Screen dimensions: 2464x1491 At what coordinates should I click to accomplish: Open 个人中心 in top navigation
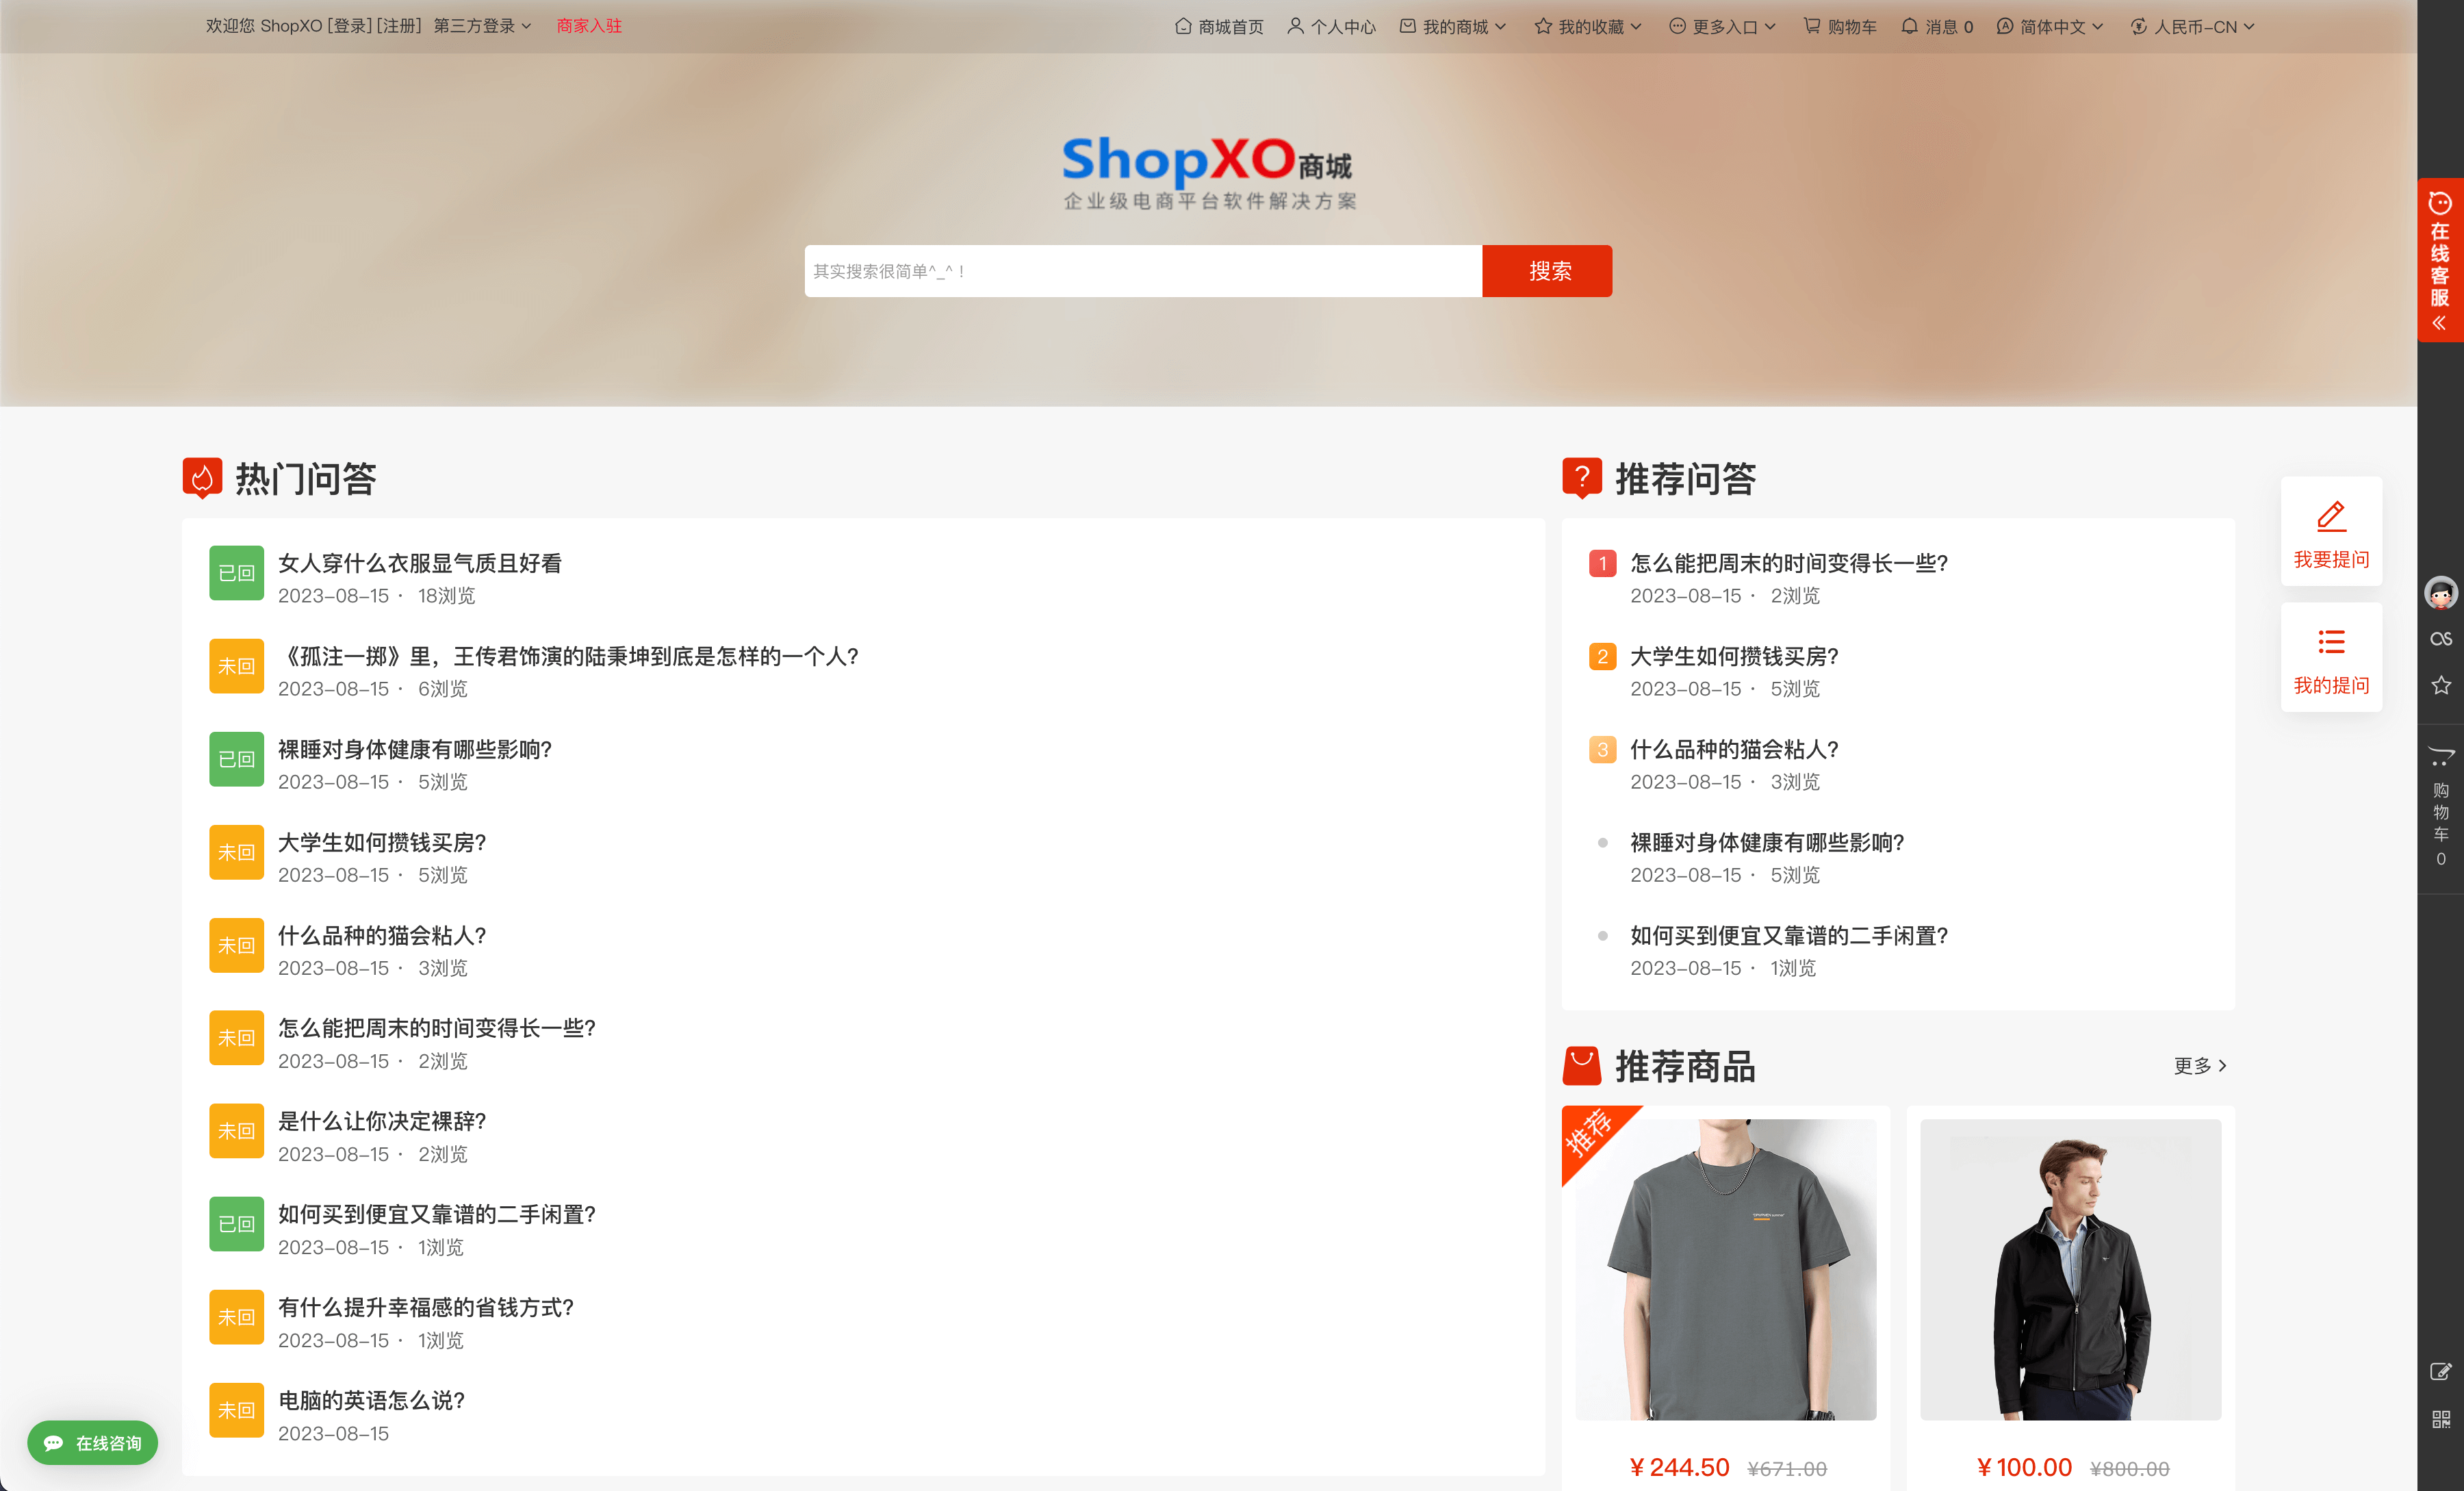click(x=1332, y=26)
